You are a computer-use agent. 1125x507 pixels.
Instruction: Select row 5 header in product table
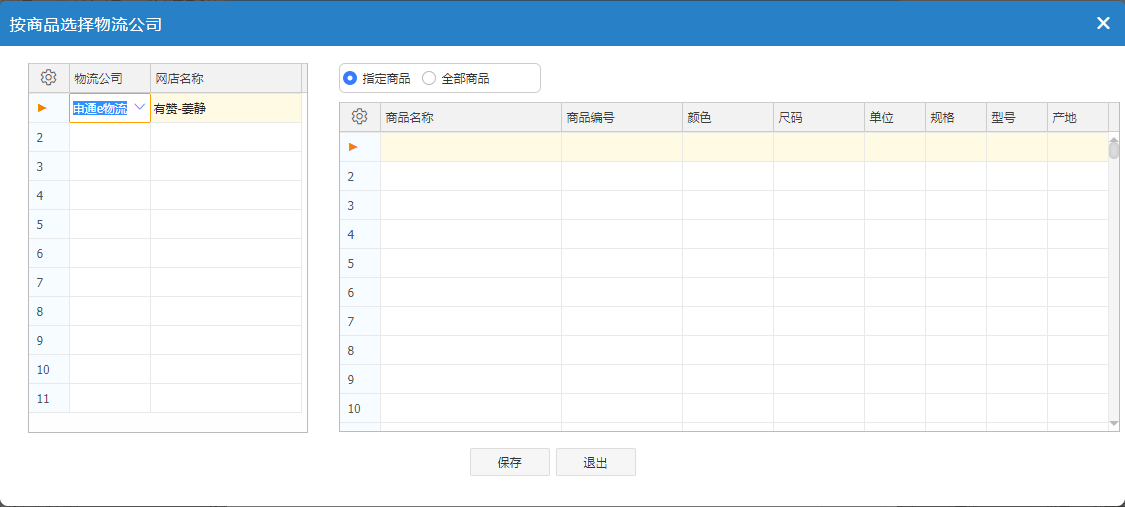pos(352,264)
